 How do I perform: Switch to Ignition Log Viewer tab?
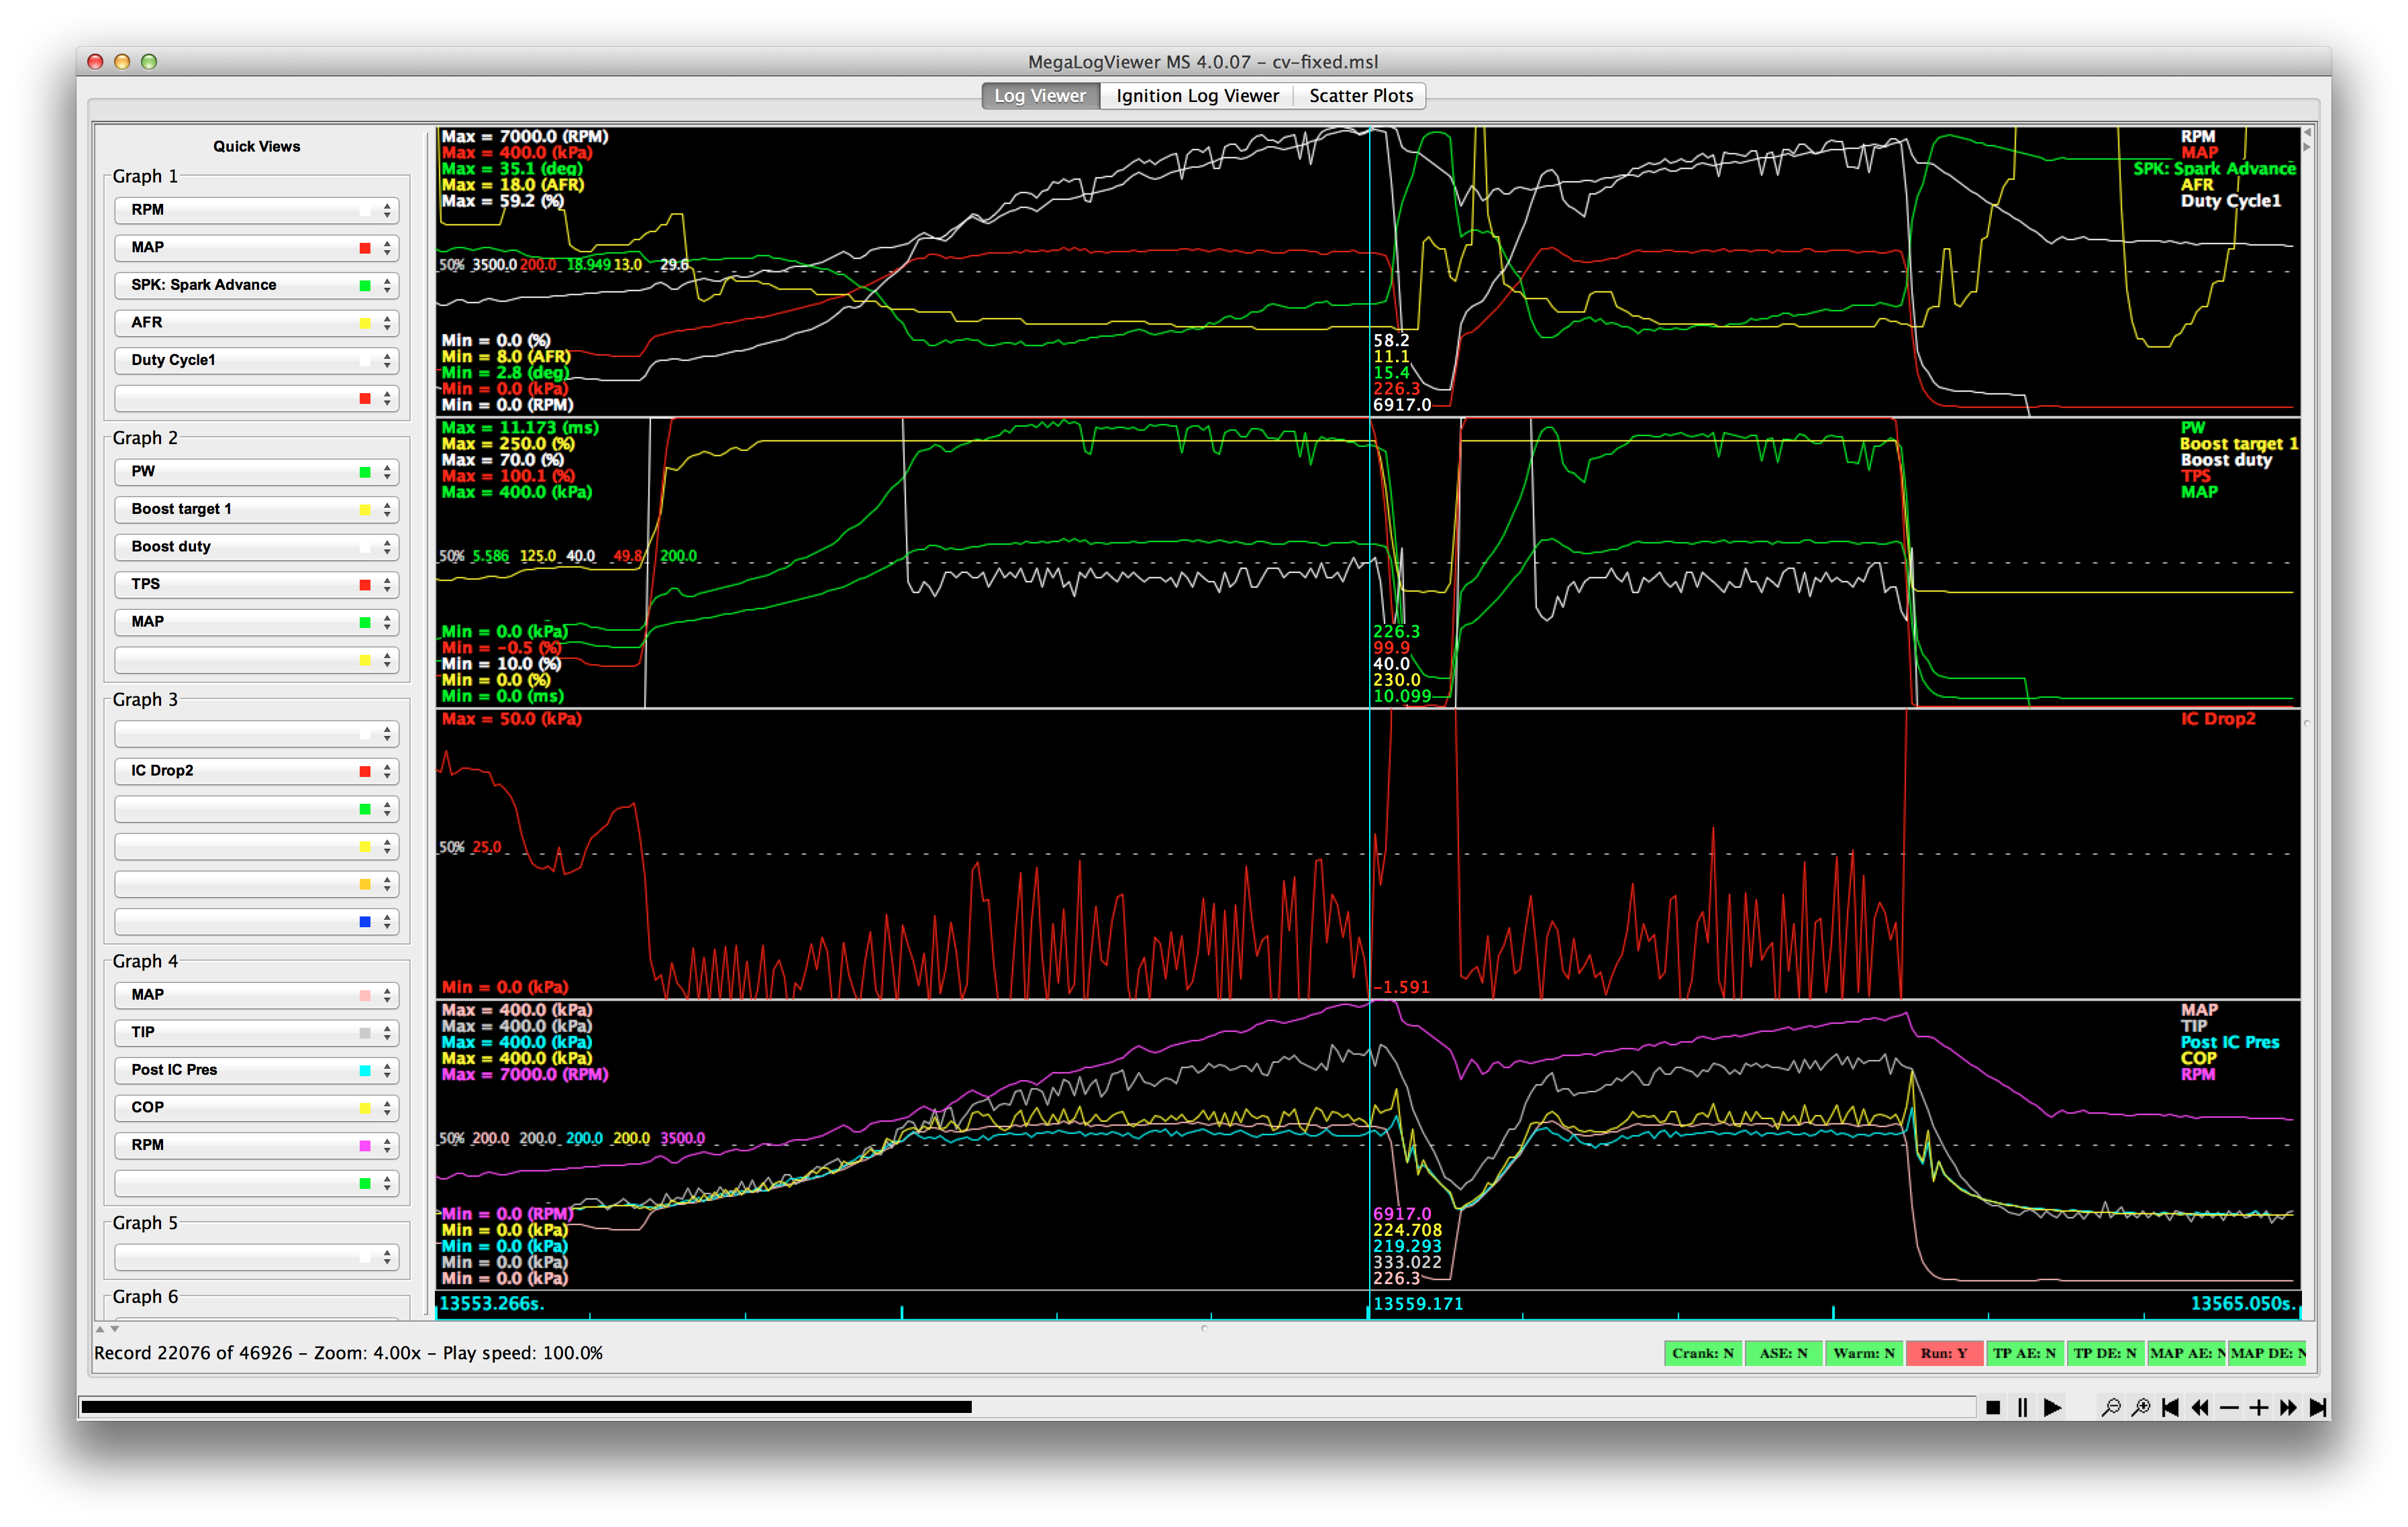pyautogui.click(x=1197, y=96)
